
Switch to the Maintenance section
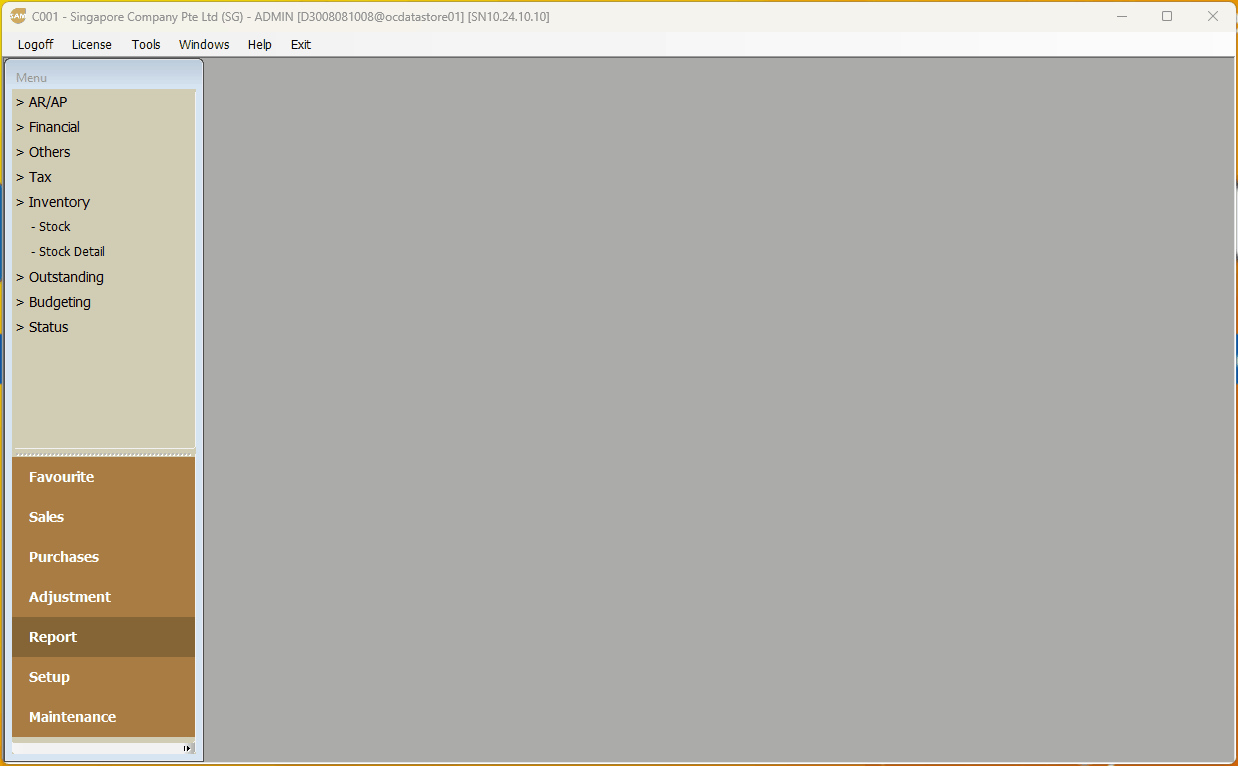point(104,717)
